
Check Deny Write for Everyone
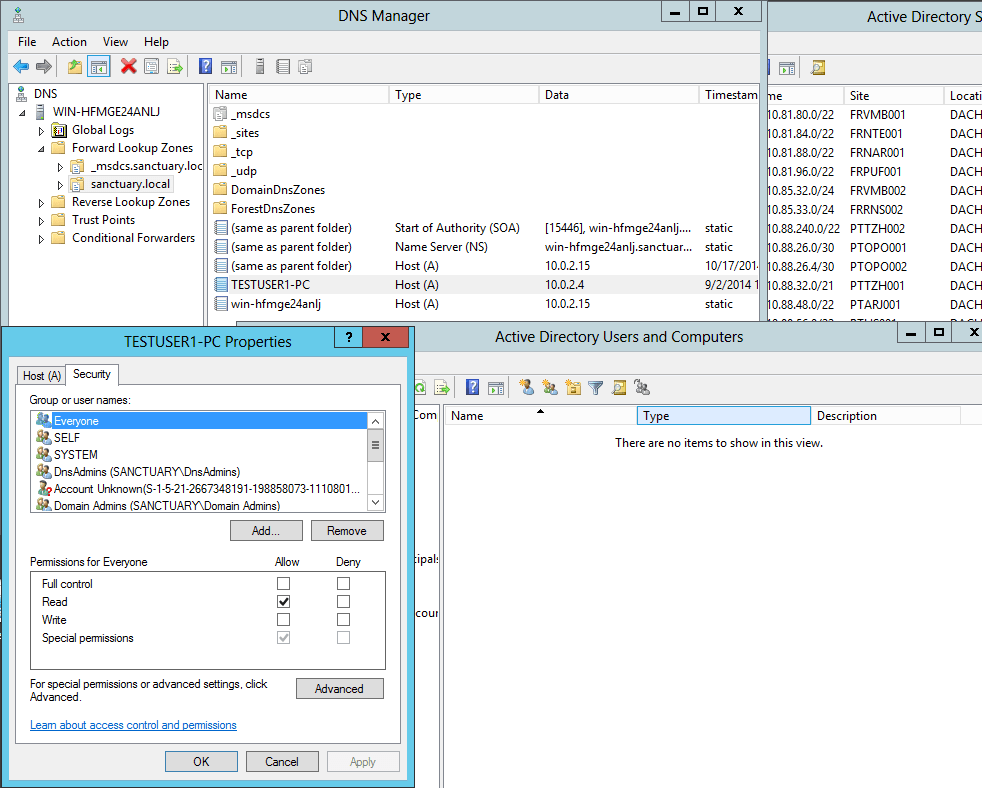pos(344,619)
